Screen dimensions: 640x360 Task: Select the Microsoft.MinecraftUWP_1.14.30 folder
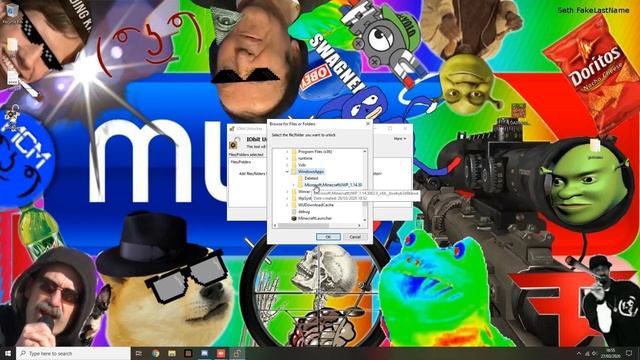click(333, 185)
